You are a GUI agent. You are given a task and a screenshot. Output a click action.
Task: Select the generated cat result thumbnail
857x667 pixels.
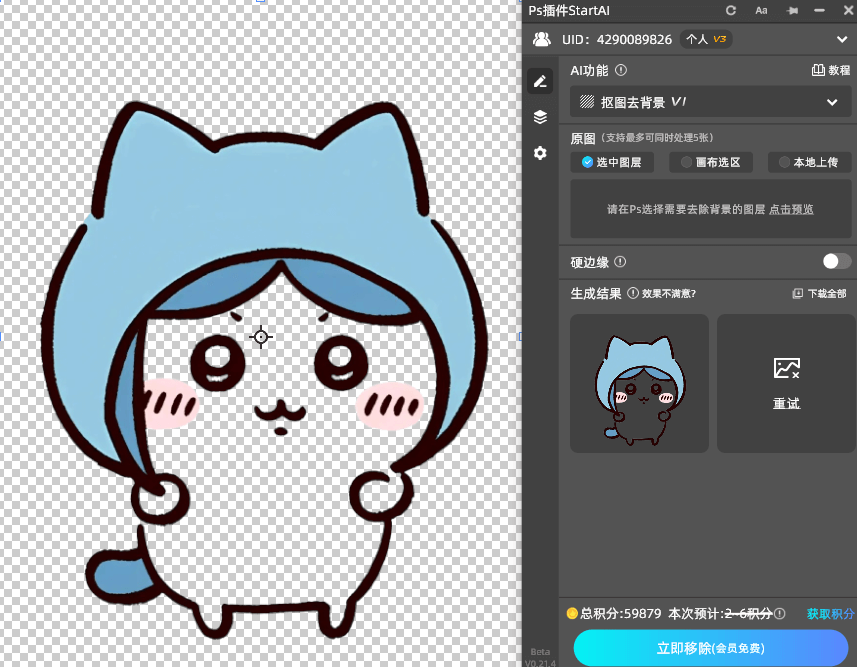tap(639, 383)
